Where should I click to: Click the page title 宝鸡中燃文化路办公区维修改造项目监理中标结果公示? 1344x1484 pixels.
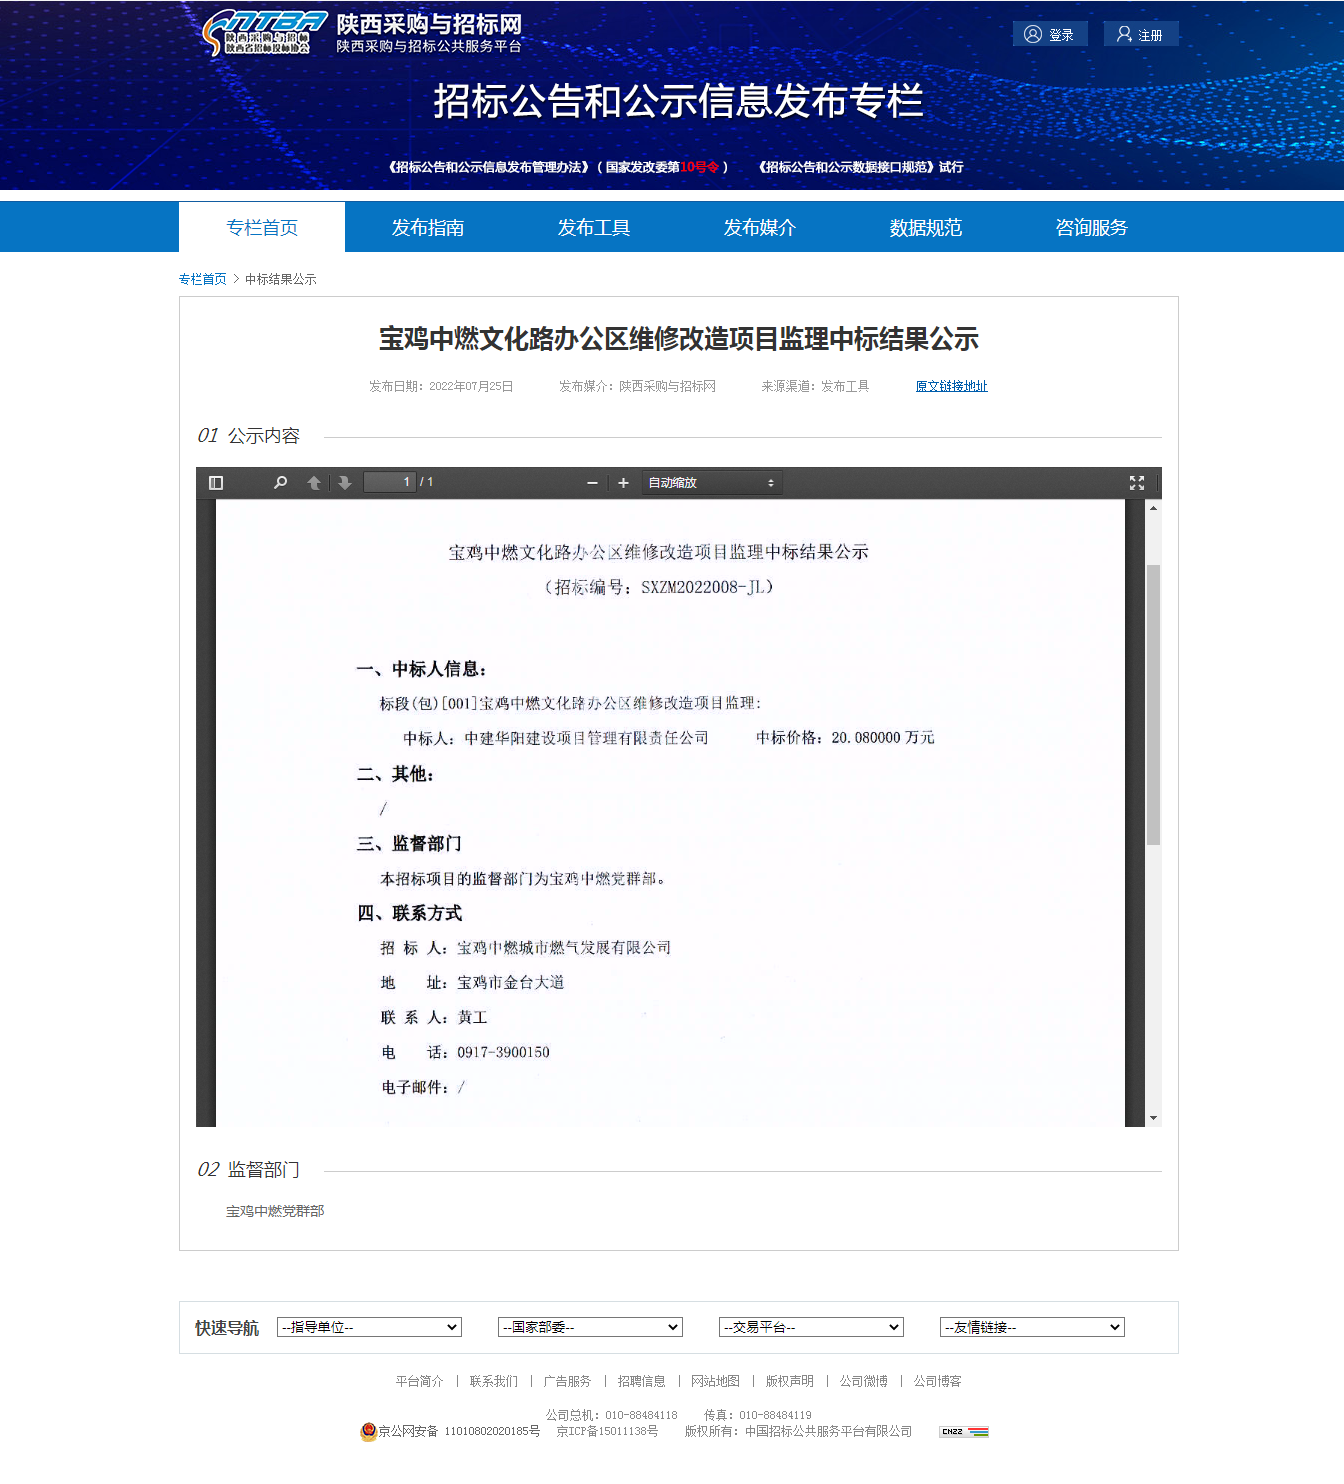[679, 339]
